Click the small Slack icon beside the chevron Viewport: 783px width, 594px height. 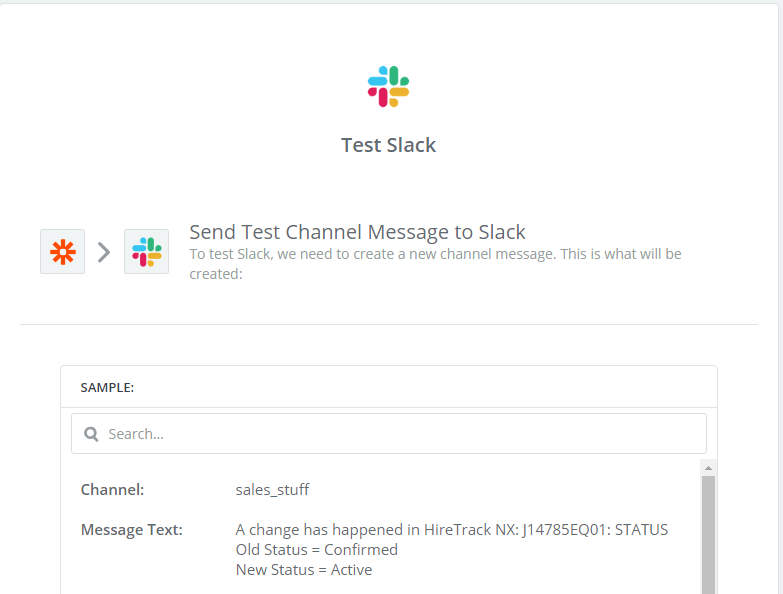tap(146, 252)
